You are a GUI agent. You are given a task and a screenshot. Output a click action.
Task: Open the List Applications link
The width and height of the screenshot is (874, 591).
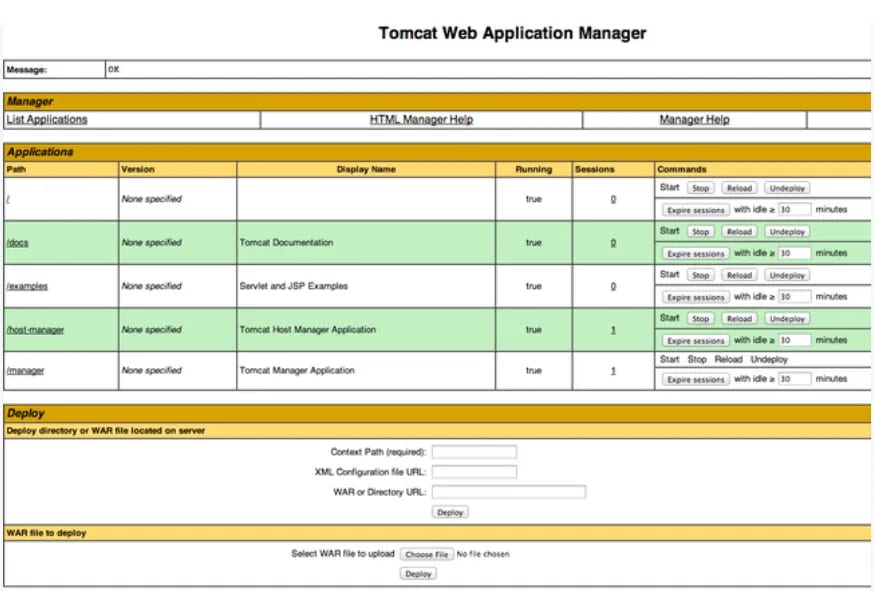47,119
